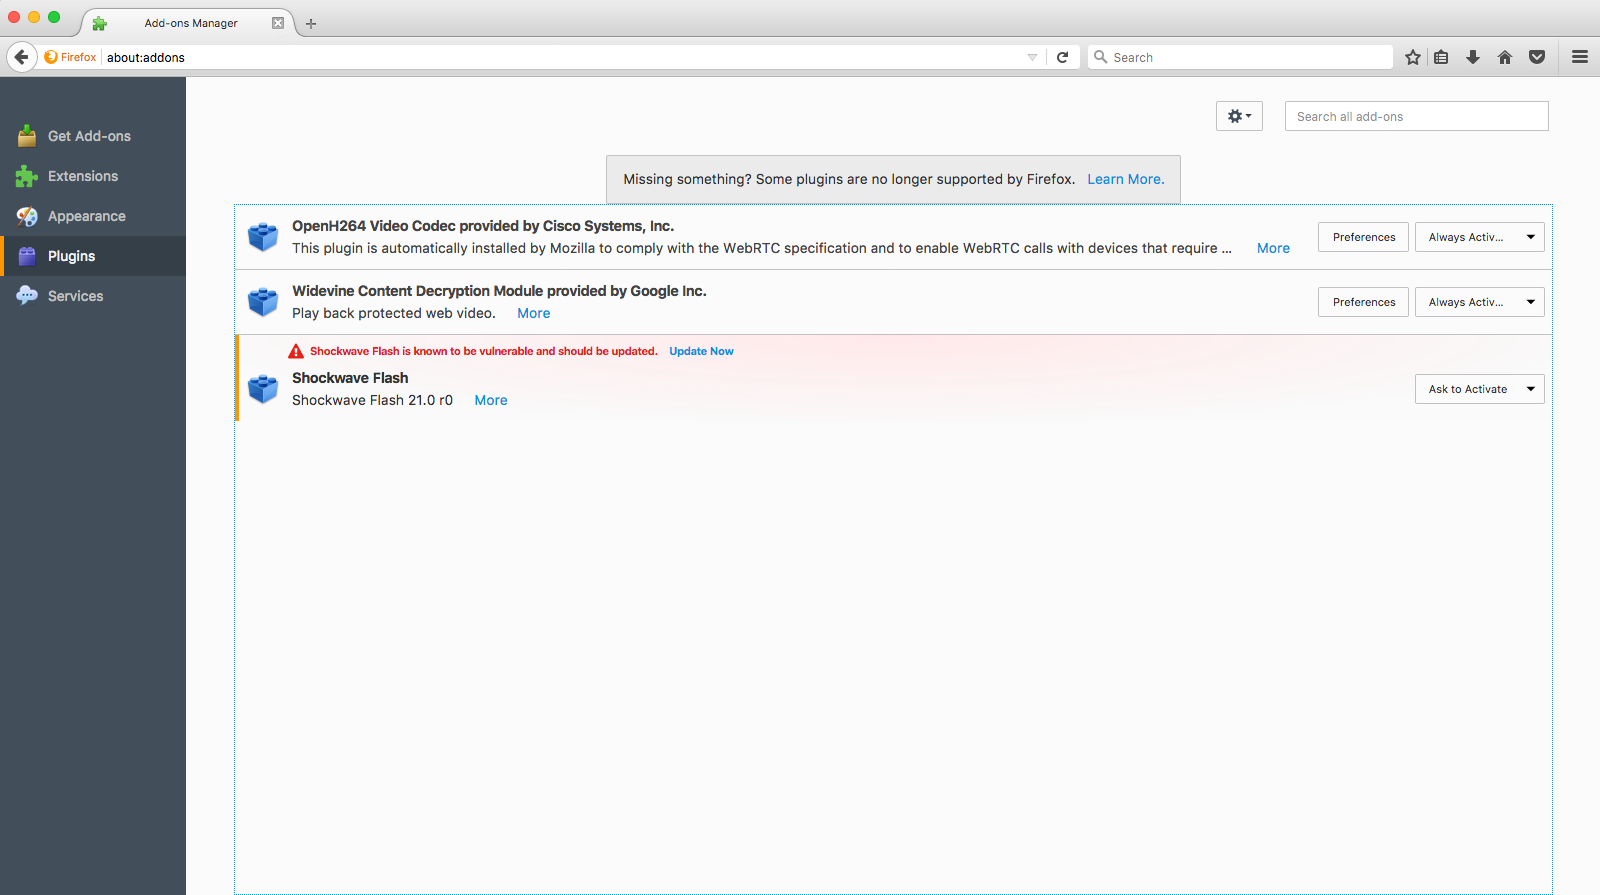Open URL history dropdown arrow
Image resolution: width=1600 pixels, height=895 pixels.
[x=1032, y=57]
